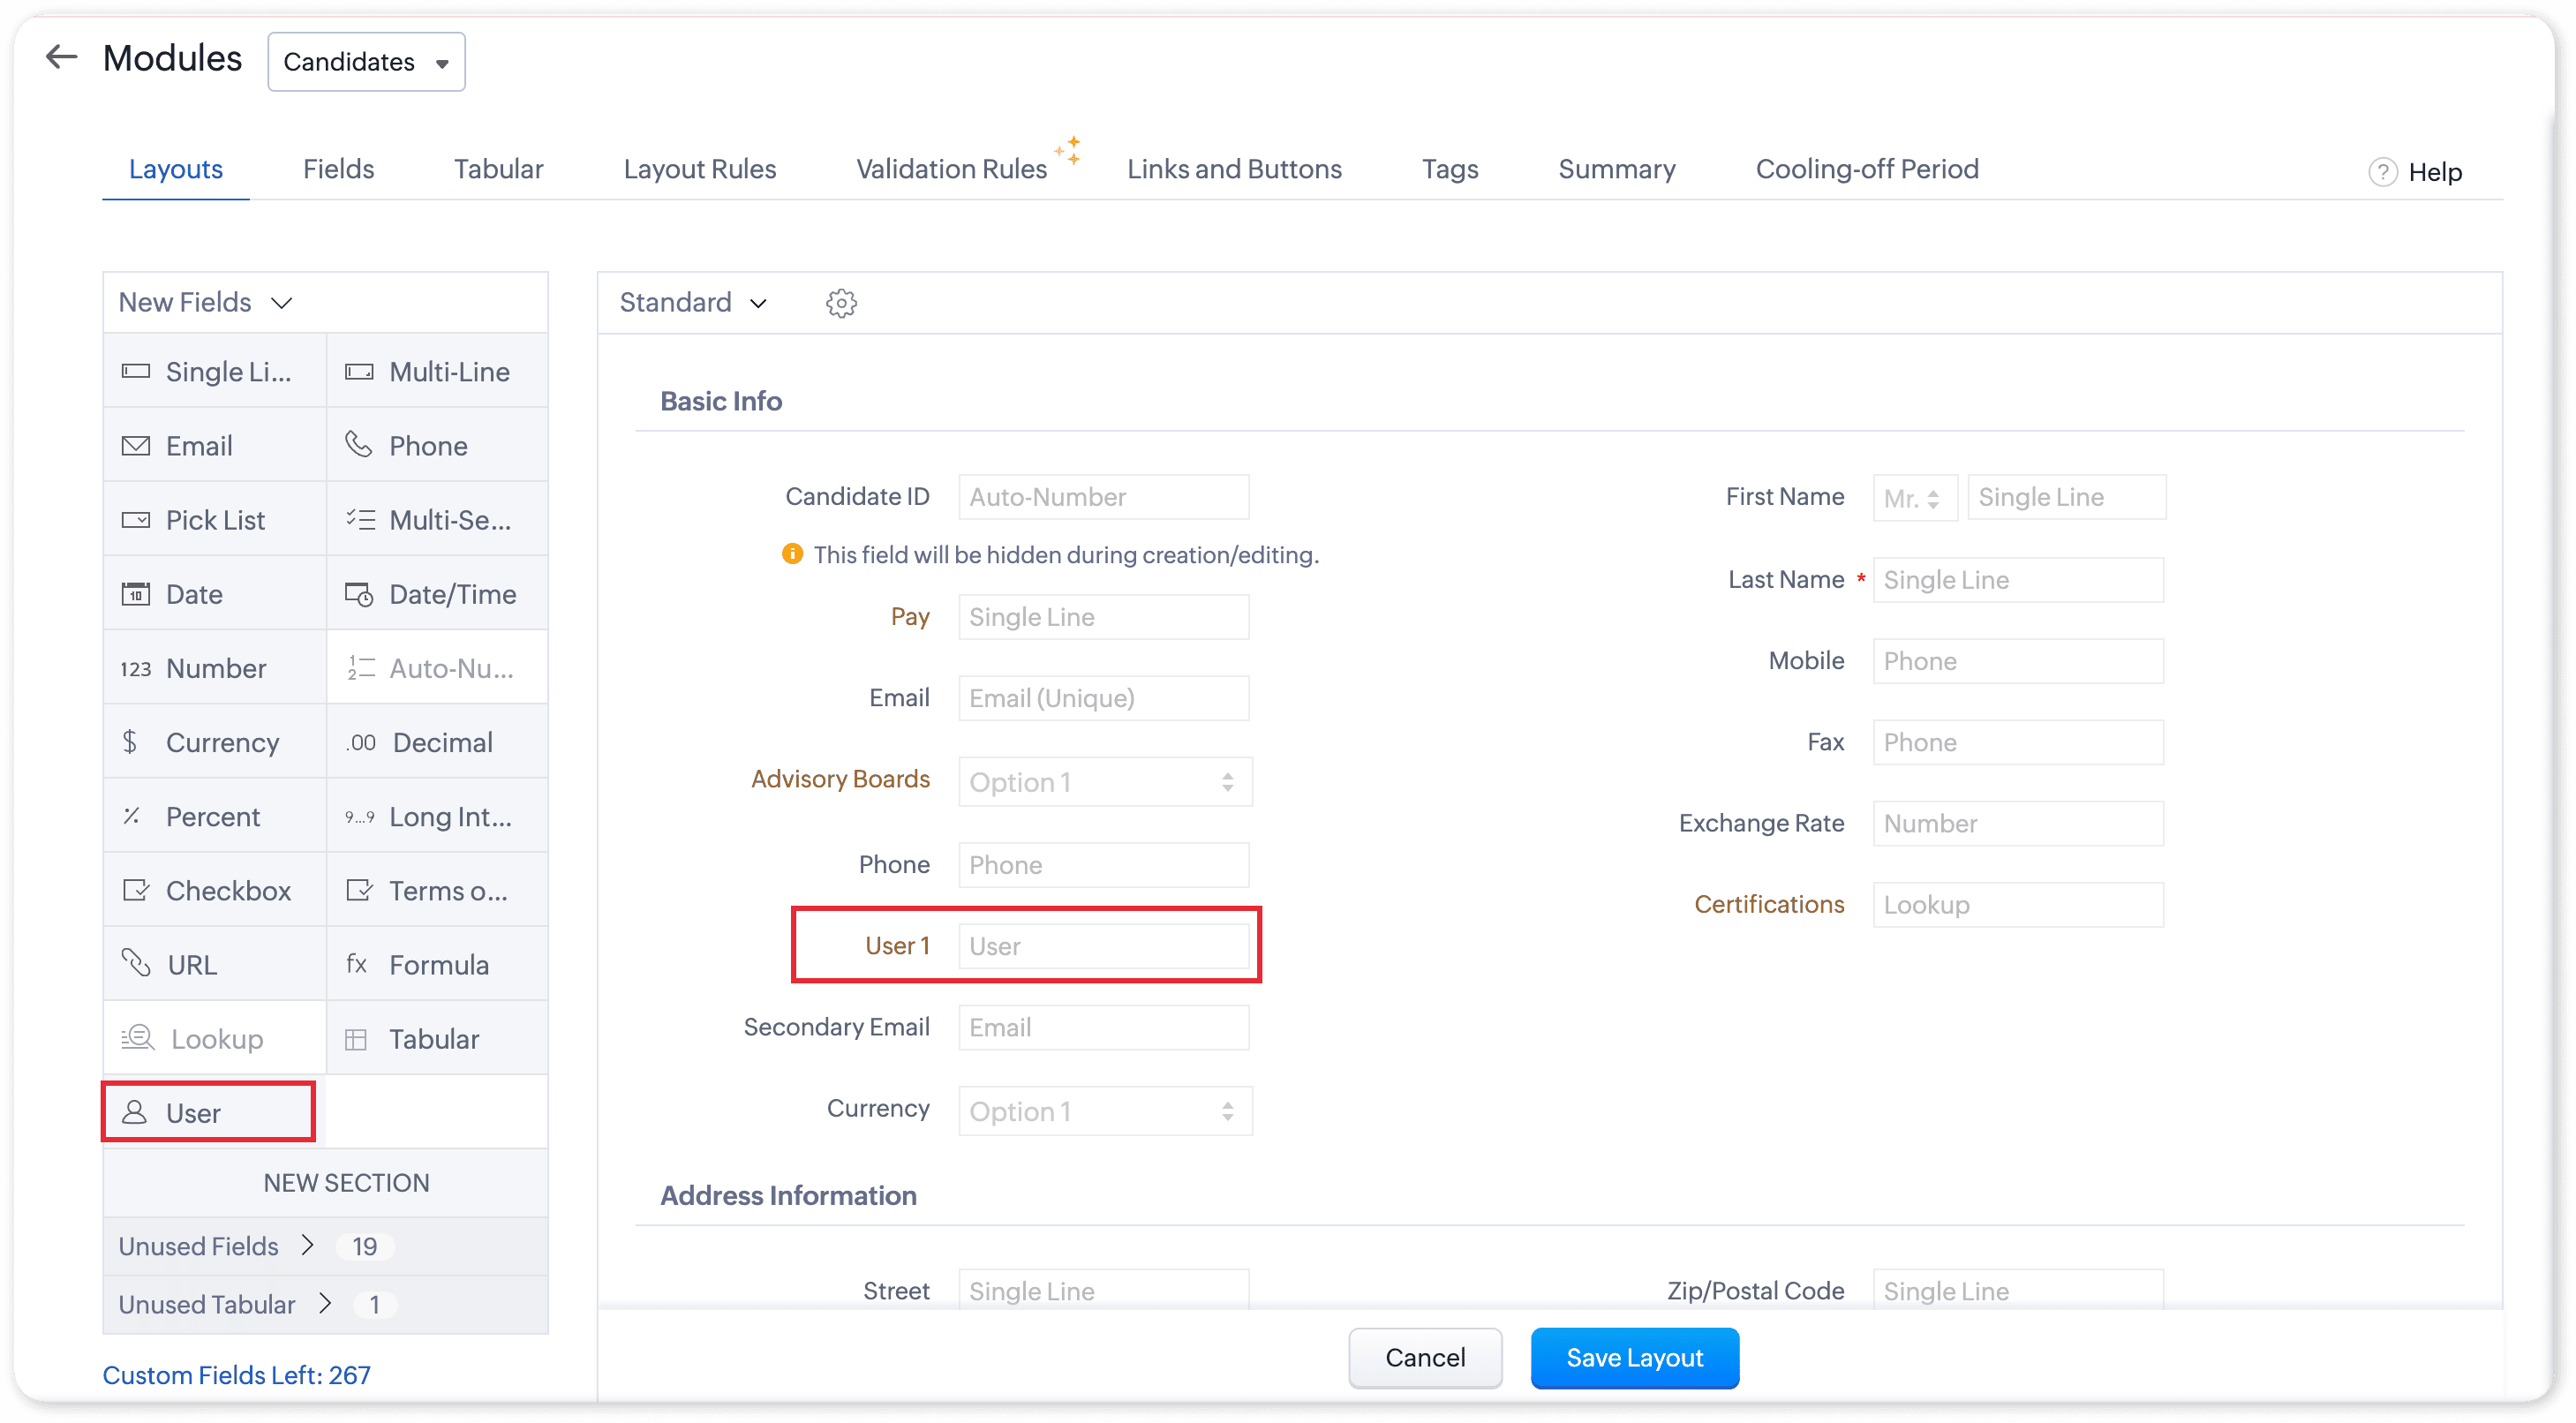Open the Links and Buttons tab
This screenshot has width=2576, height=1423.
[1233, 169]
